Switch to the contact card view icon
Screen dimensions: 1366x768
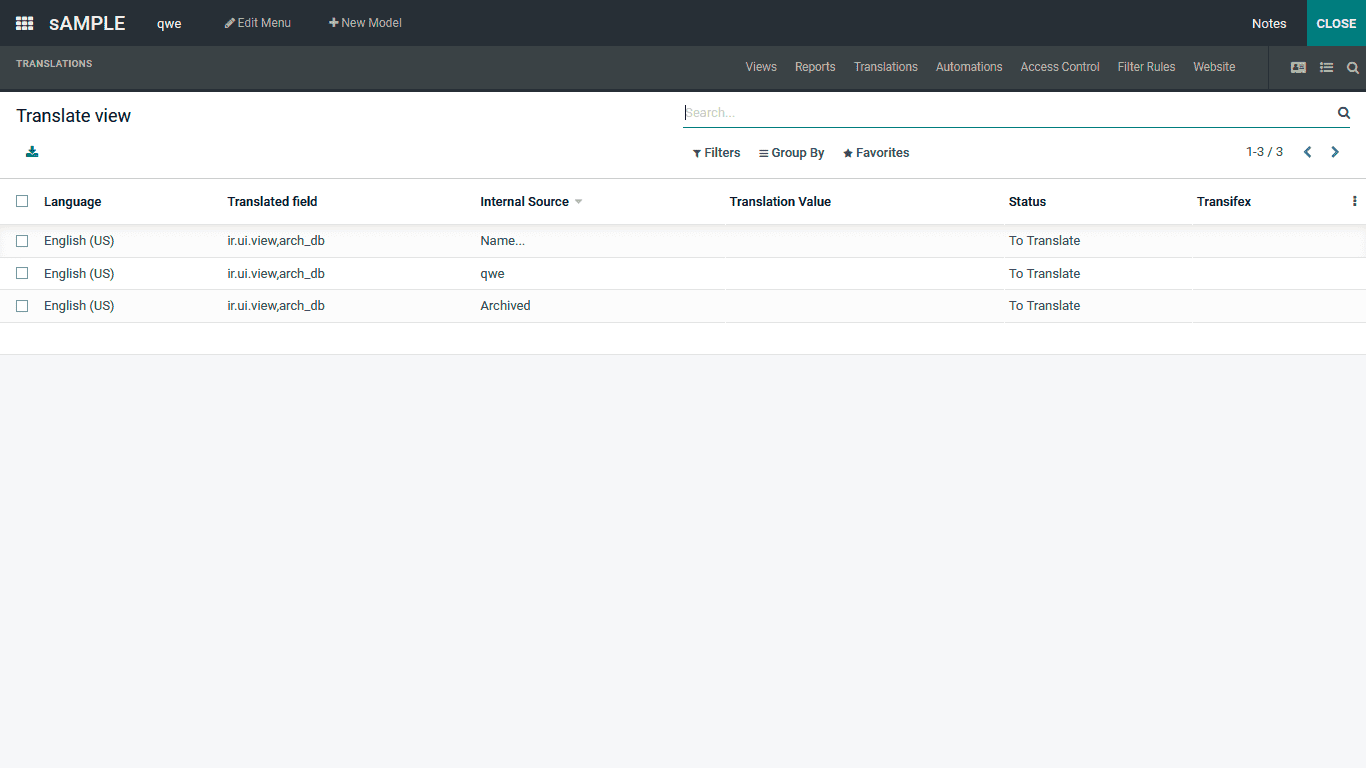tap(1298, 67)
